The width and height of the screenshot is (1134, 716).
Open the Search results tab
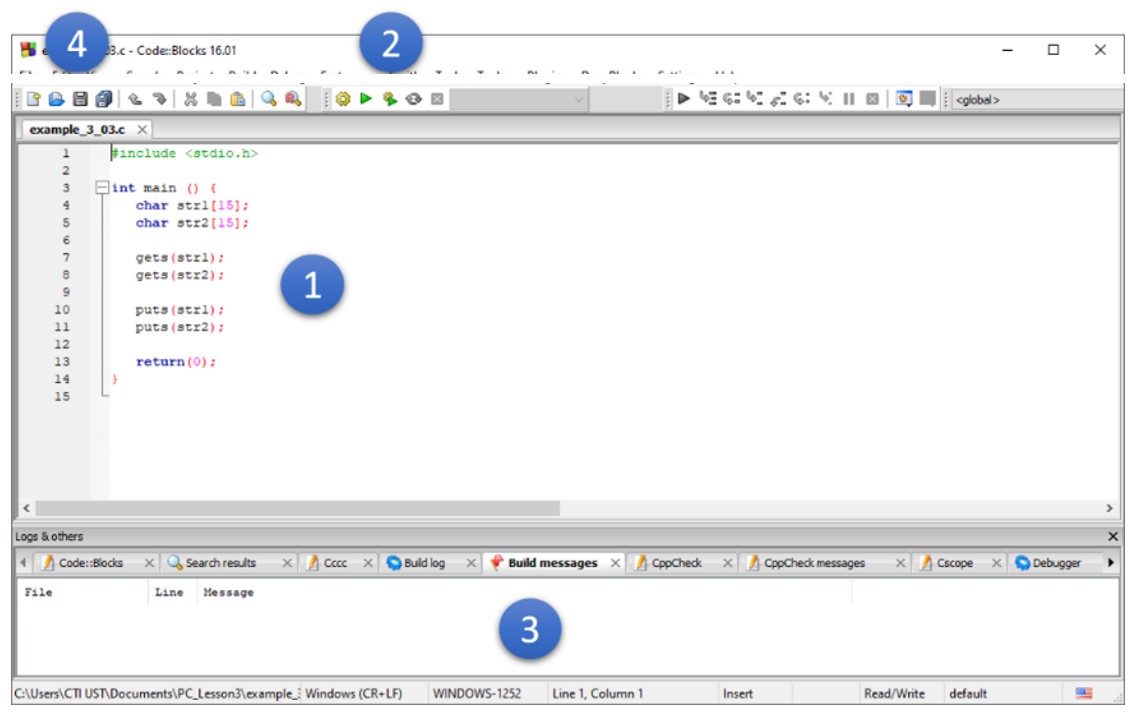[220, 563]
